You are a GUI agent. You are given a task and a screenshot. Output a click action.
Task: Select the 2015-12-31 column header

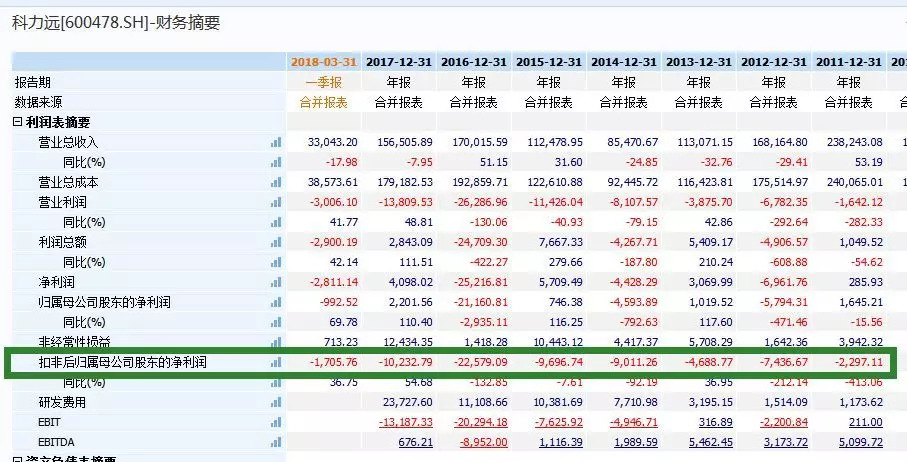(x=549, y=62)
